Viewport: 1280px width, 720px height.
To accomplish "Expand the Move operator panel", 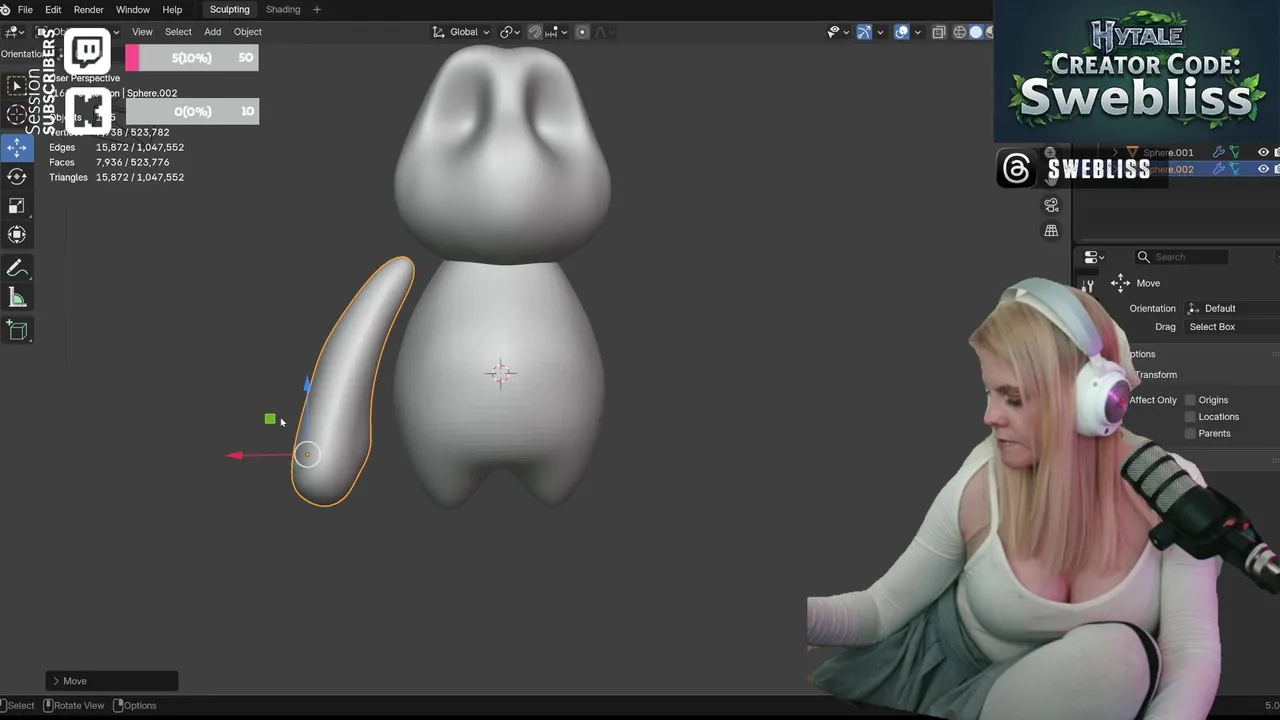I will click(x=111, y=681).
